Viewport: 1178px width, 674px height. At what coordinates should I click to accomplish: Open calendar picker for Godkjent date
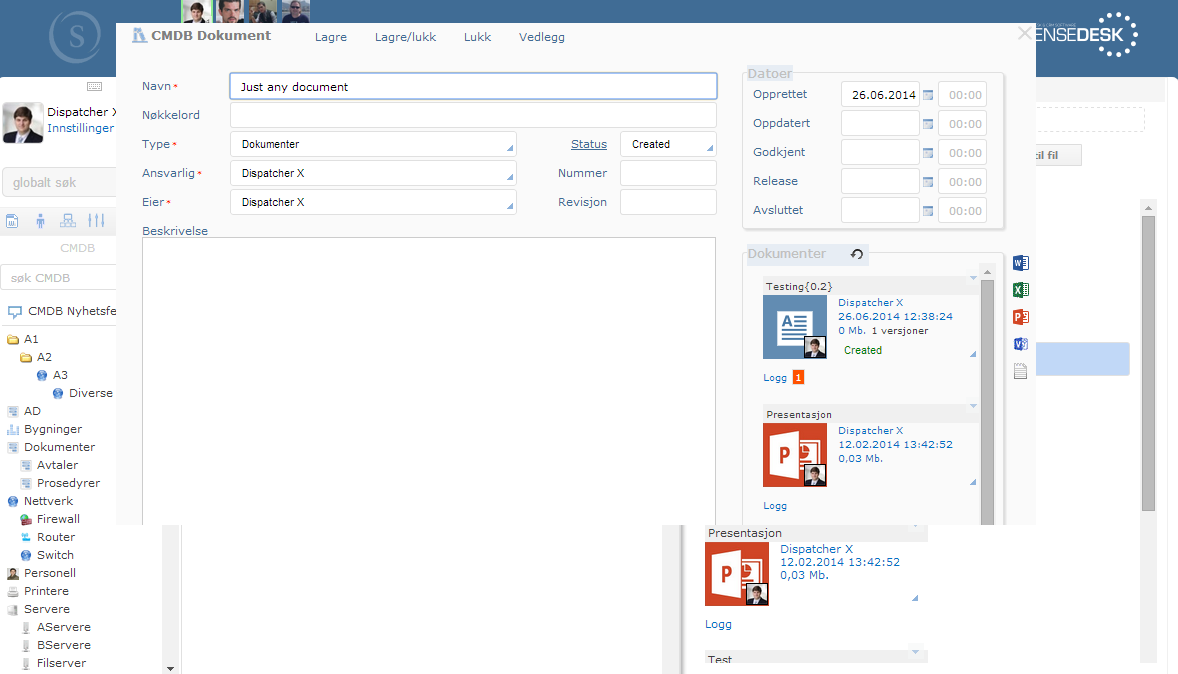click(x=928, y=153)
